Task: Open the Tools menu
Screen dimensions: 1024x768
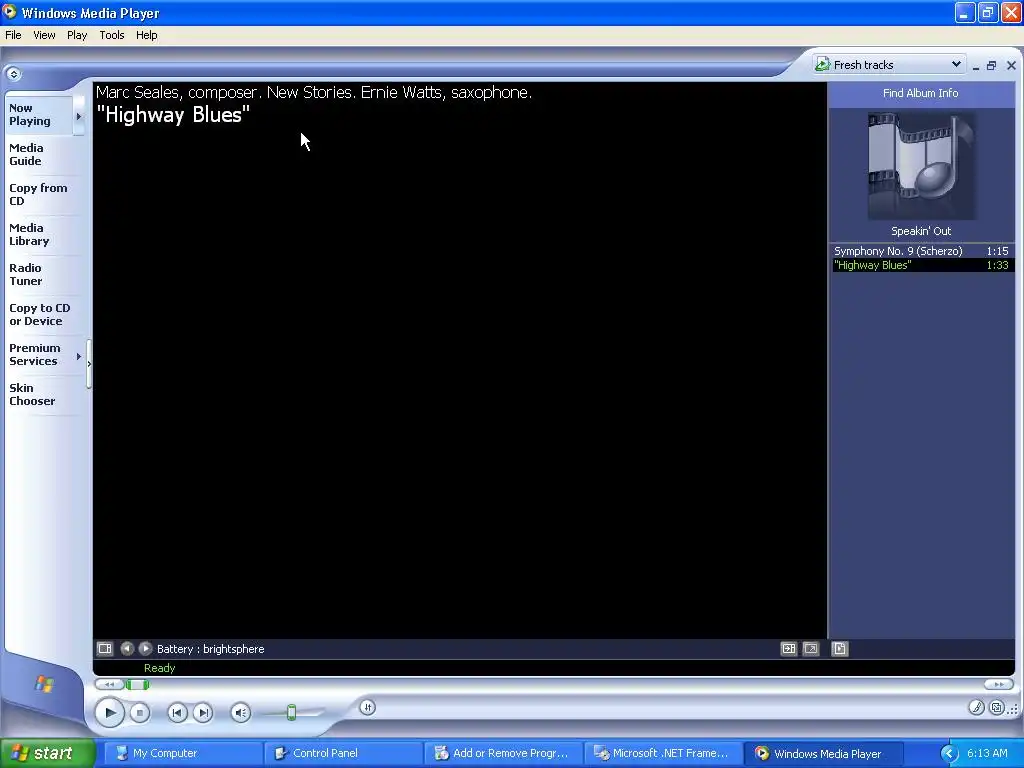Action: pos(112,35)
